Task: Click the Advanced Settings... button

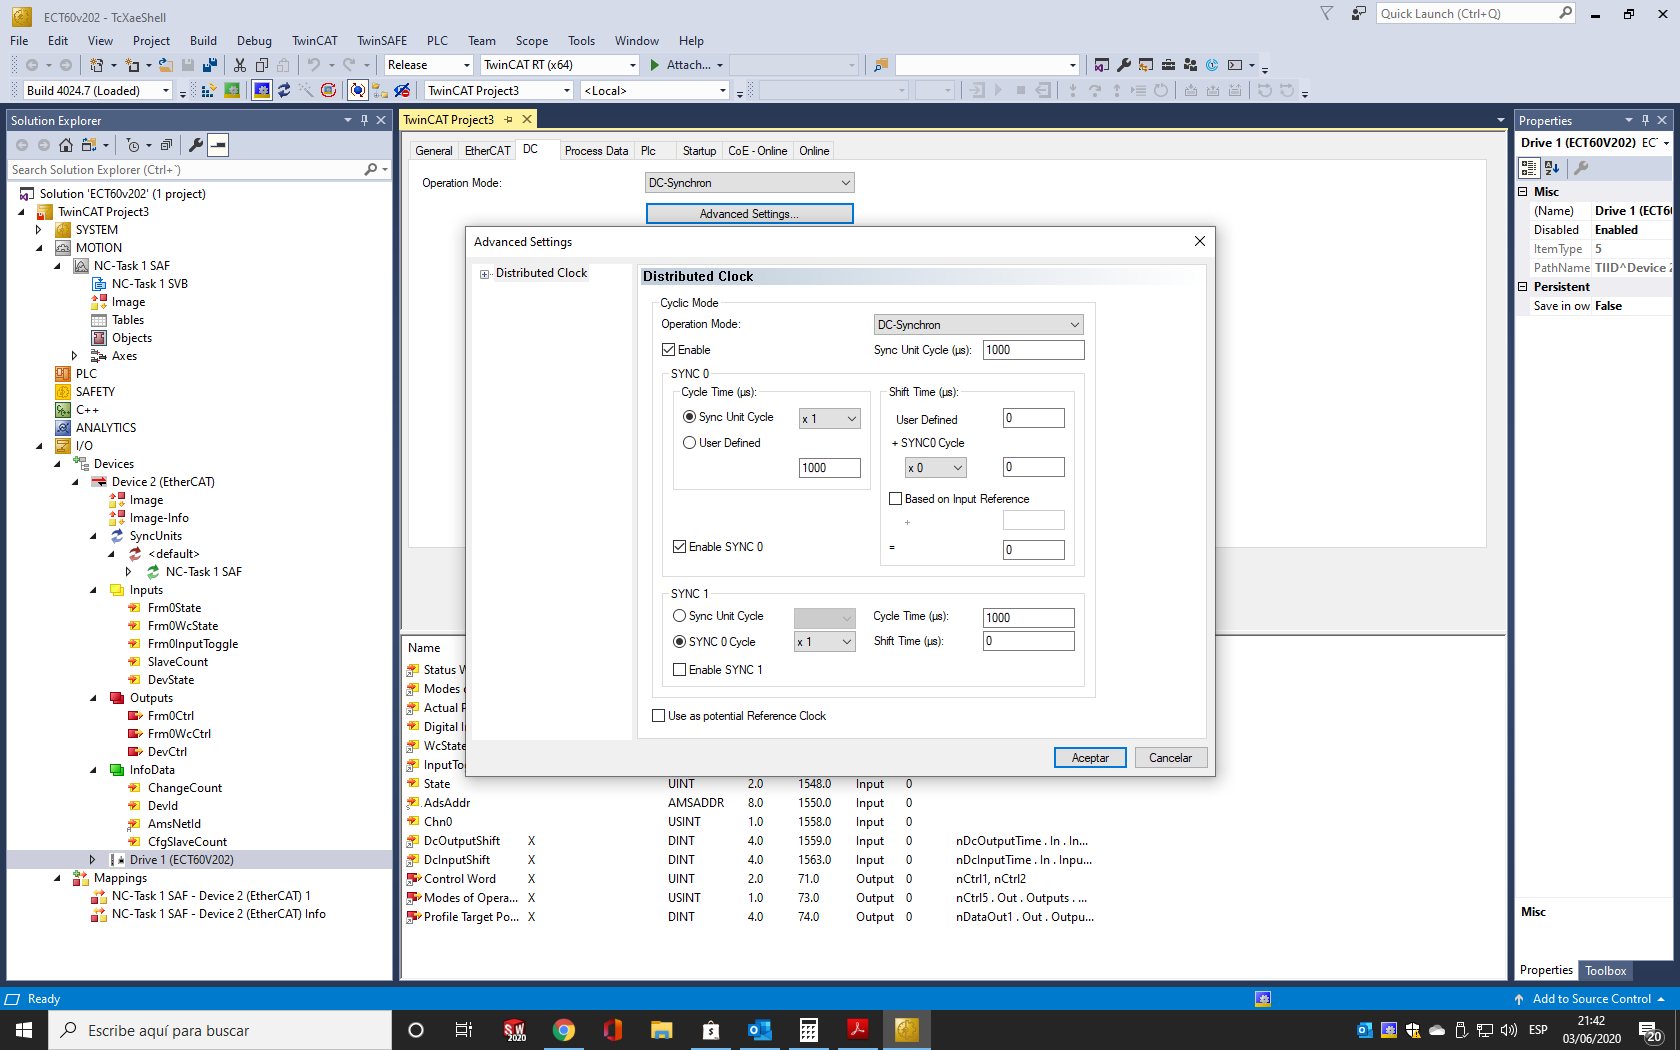Action: point(749,214)
